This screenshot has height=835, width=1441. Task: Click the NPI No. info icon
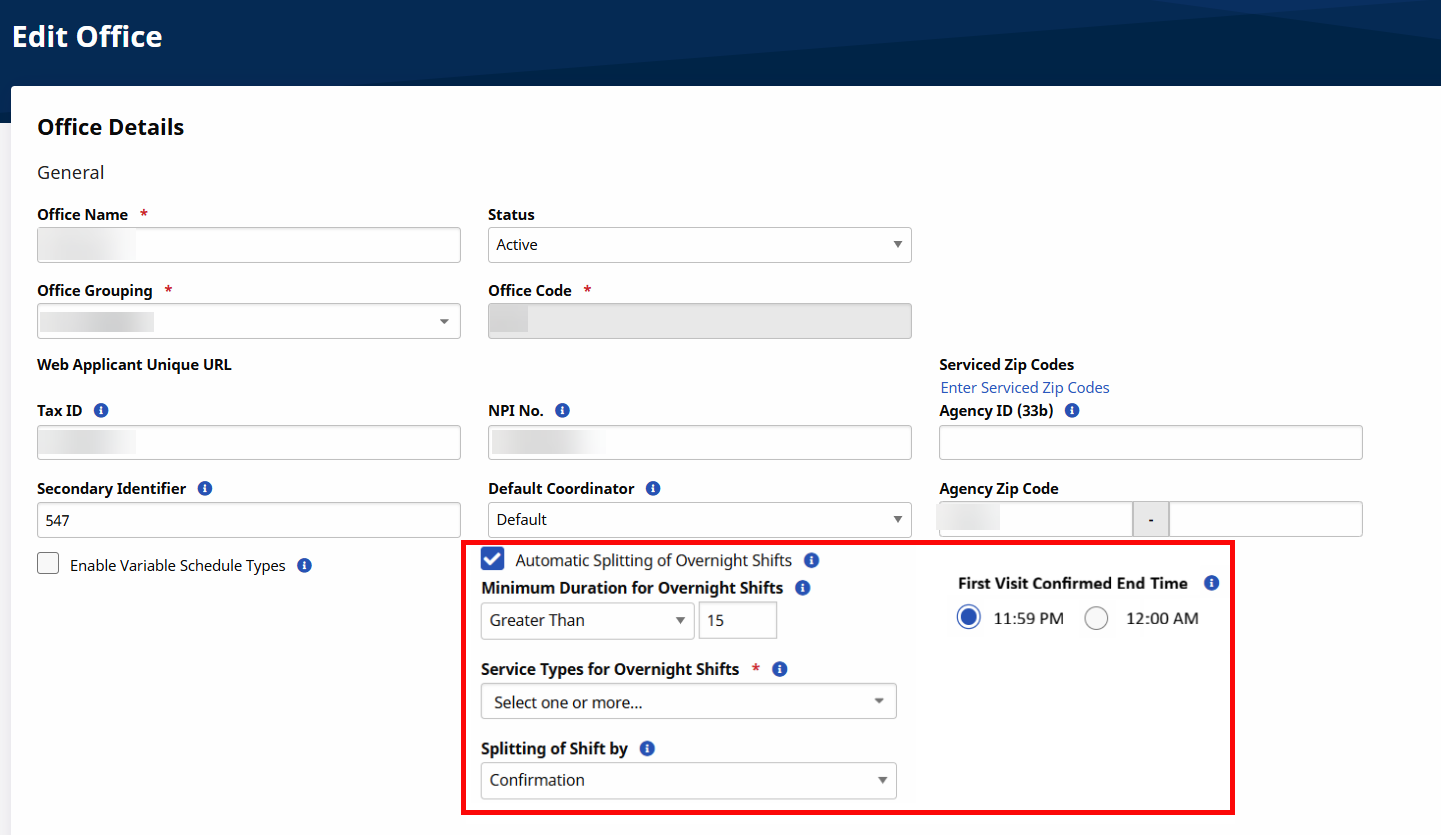pos(562,411)
